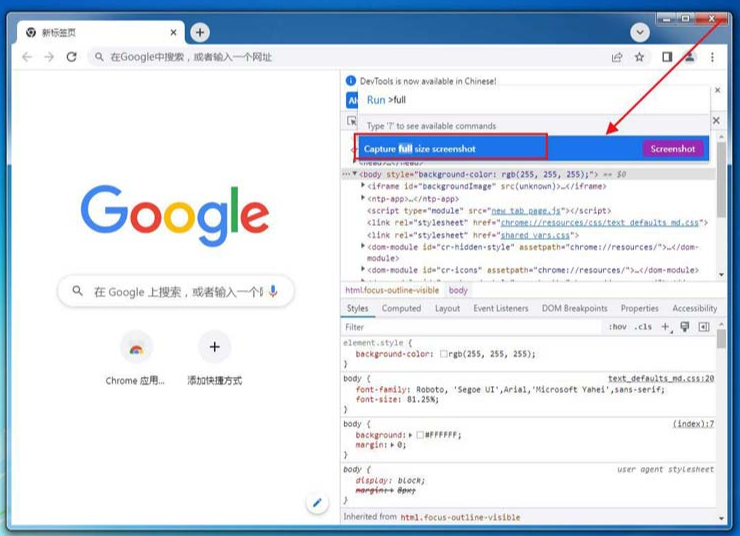Open text_defaults_md.css:20 source link

click(x=661, y=378)
